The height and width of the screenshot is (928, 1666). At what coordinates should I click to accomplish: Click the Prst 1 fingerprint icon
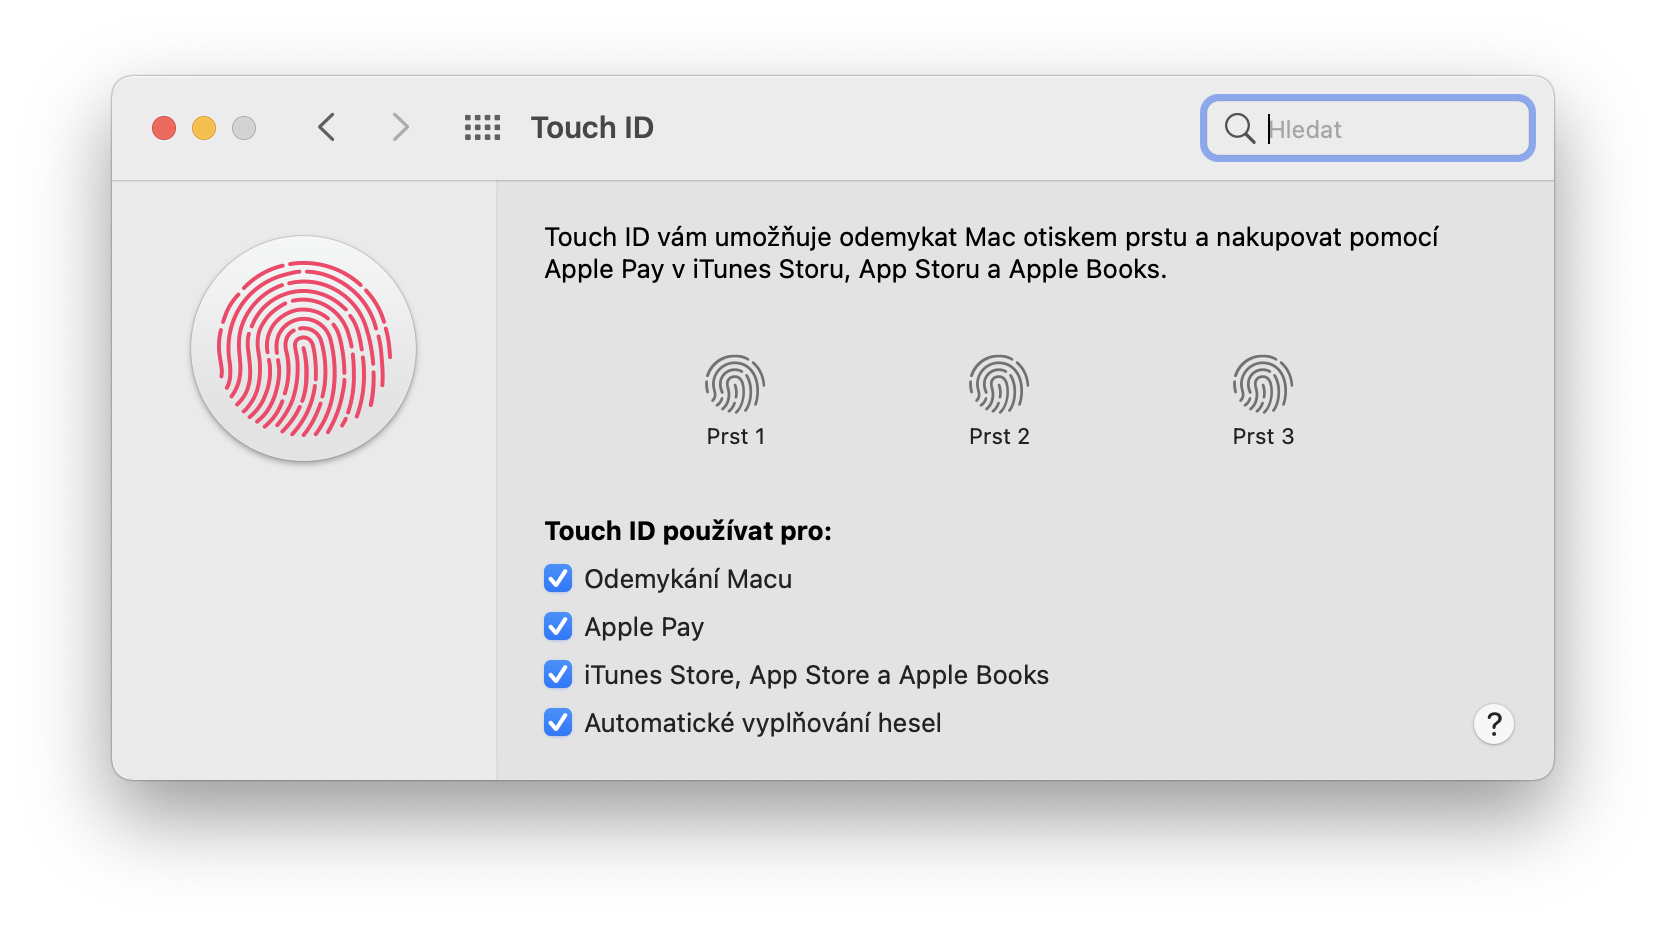735,384
